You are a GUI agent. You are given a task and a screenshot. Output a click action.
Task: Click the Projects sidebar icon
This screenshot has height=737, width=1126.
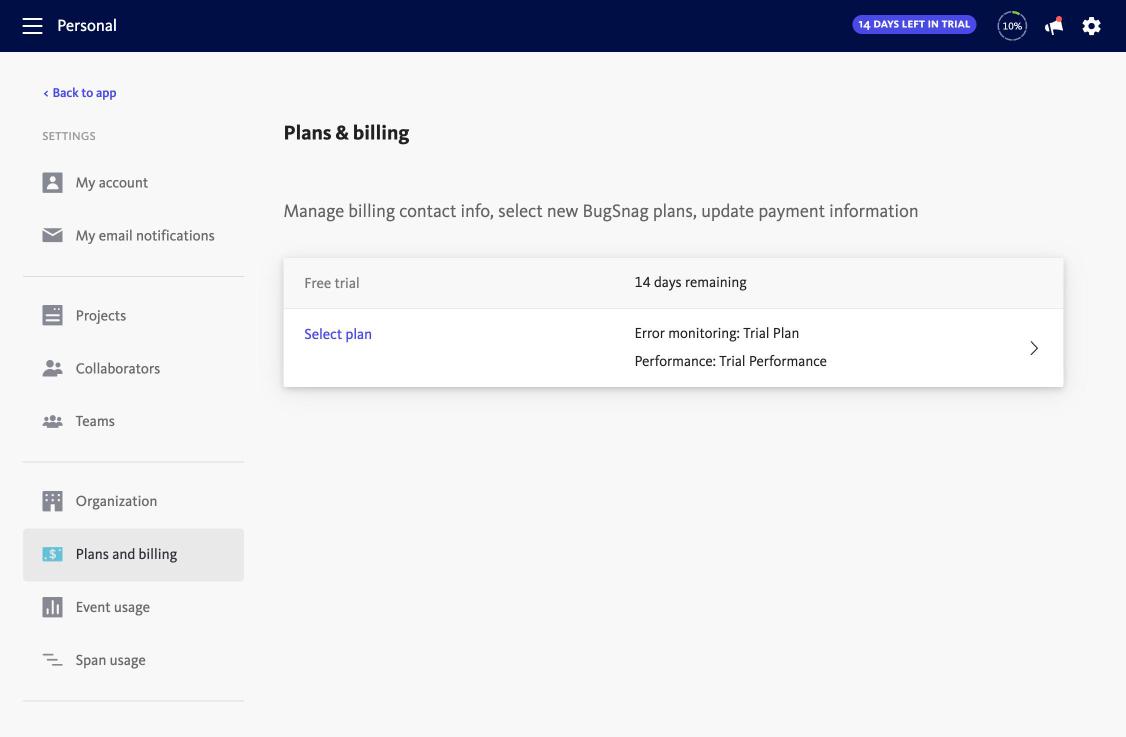pyautogui.click(x=52, y=315)
